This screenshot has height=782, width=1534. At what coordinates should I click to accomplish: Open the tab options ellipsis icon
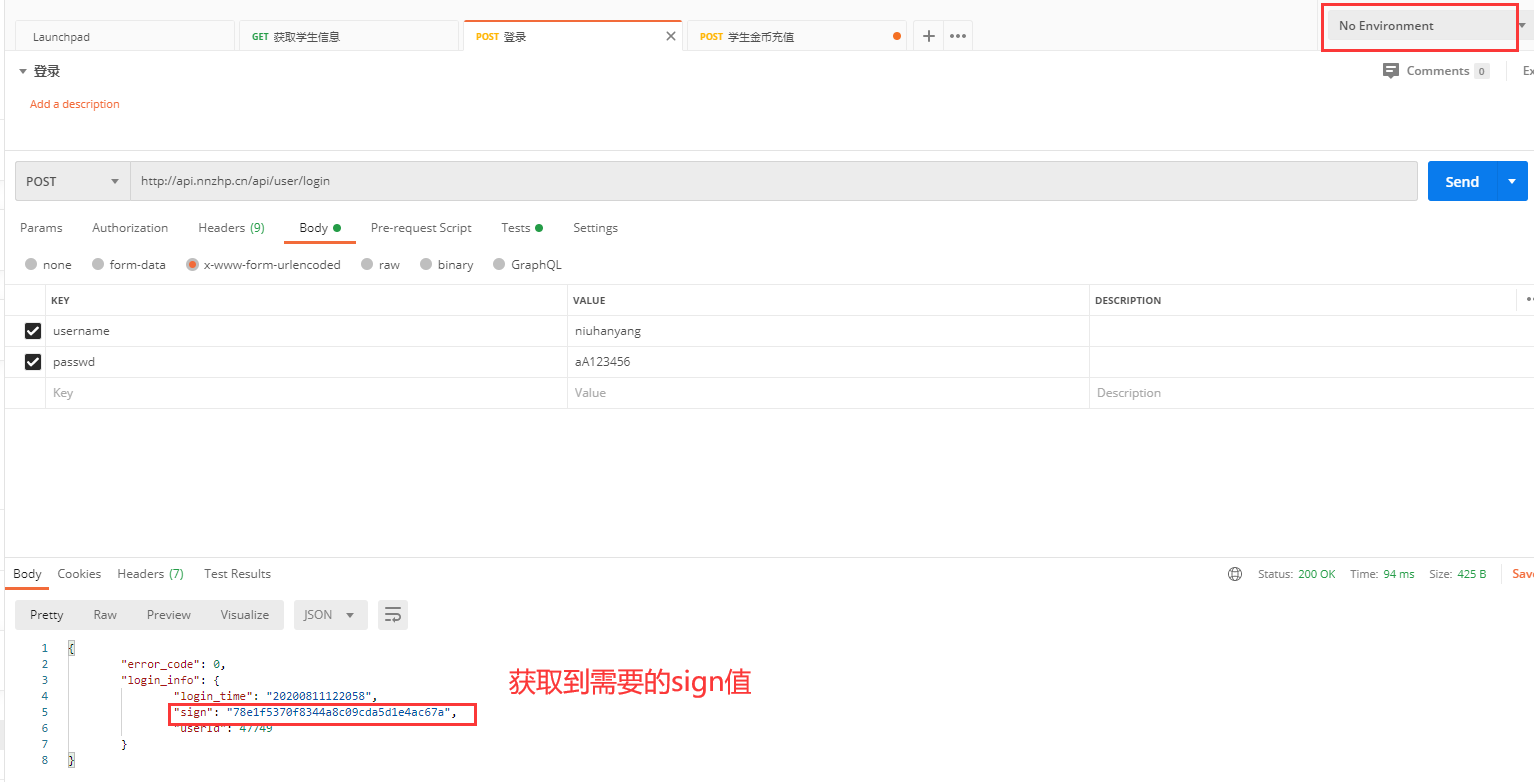957,35
